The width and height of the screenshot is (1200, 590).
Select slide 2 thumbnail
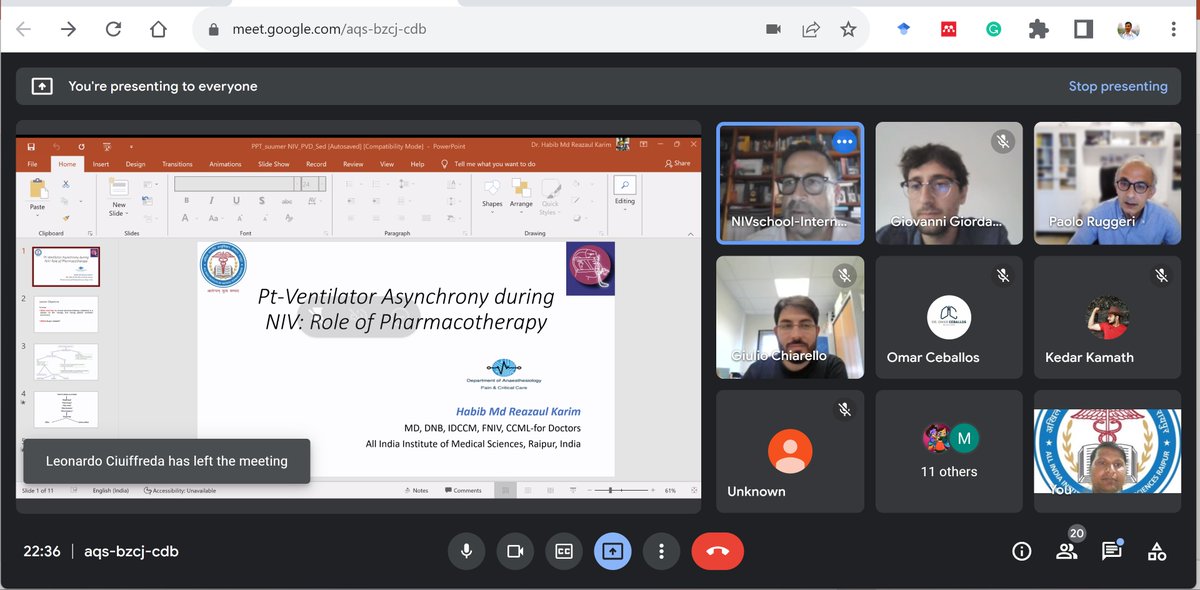(x=66, y=314)
